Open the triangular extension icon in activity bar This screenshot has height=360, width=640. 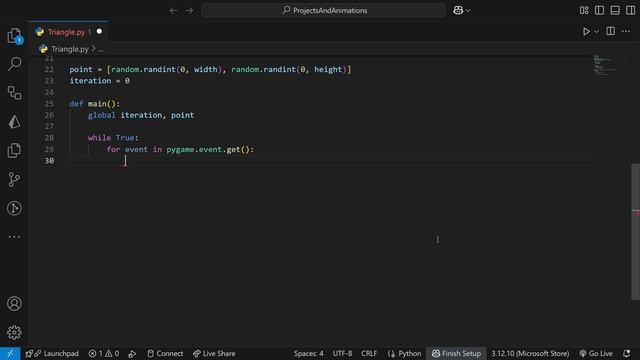coord(14,122)
